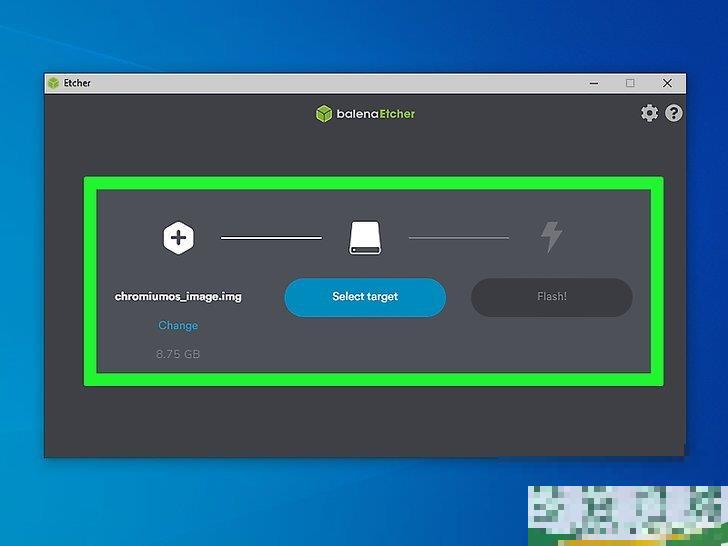Image resolution: width=728 pixels, height=546 pixels.
Task: Click the balenaEtcher header text
Action: (x=376, y=114)
